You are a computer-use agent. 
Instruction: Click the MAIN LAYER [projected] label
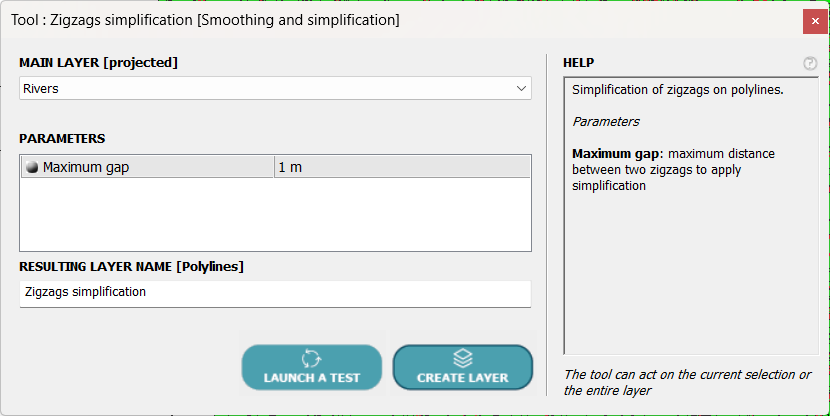click(98, 63)
